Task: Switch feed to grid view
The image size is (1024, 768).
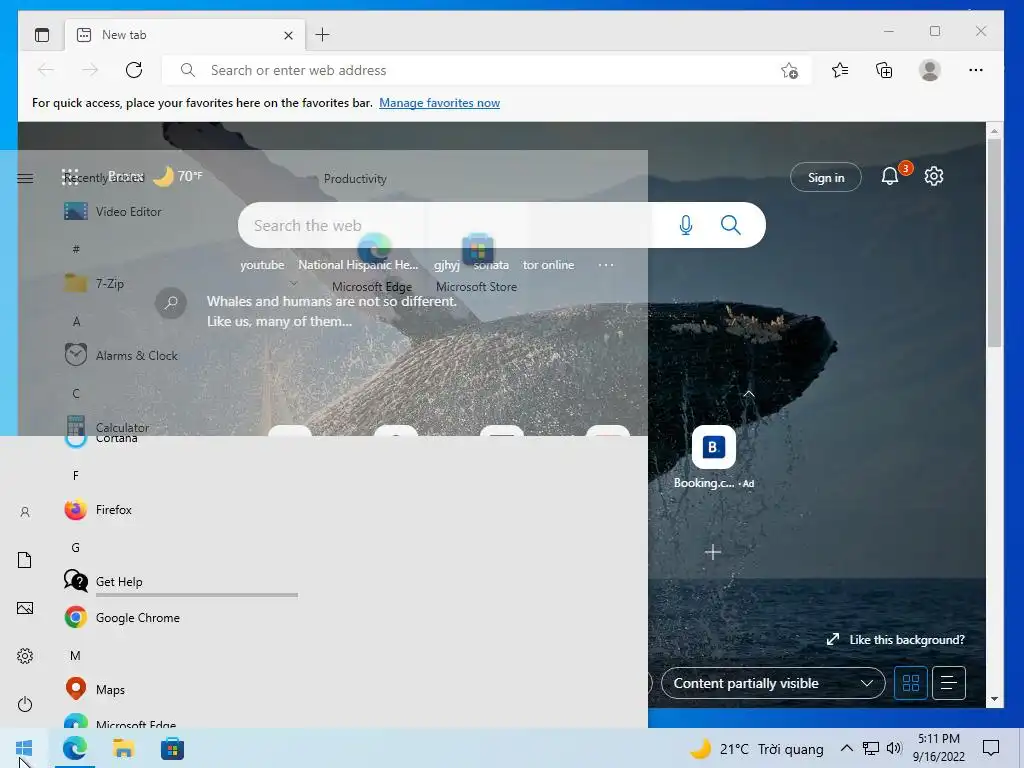Action: pos(910,683)
